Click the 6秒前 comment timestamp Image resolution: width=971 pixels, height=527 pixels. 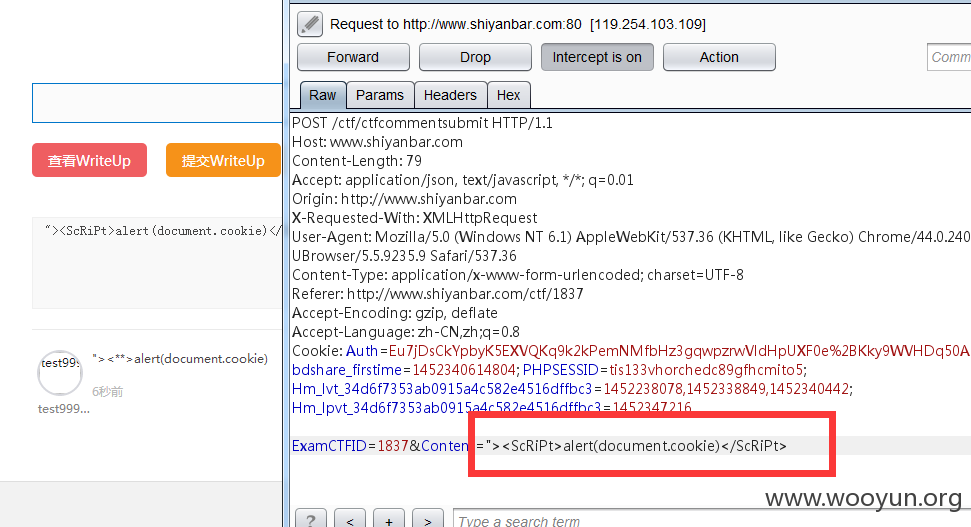(x=107, y=391)
